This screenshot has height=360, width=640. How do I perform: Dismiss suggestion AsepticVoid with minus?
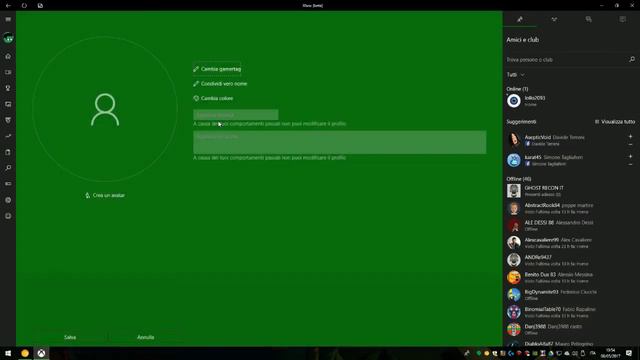pyautogui.click(x=630, y=144)
